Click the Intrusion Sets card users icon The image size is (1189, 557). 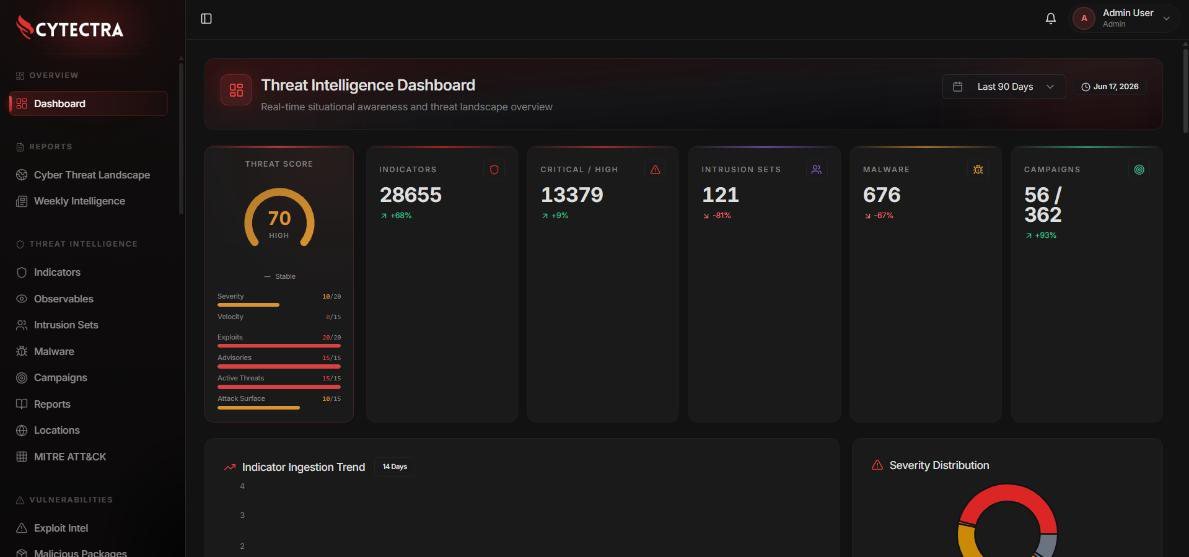817,170
